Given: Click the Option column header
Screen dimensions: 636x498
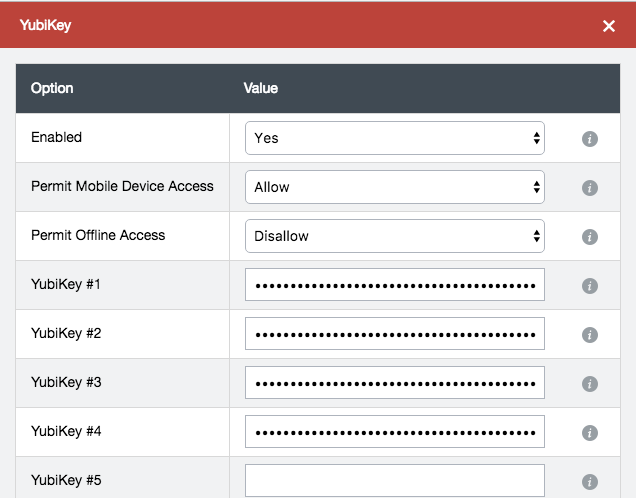Looking at the screenshot, I should click(52, 88).
